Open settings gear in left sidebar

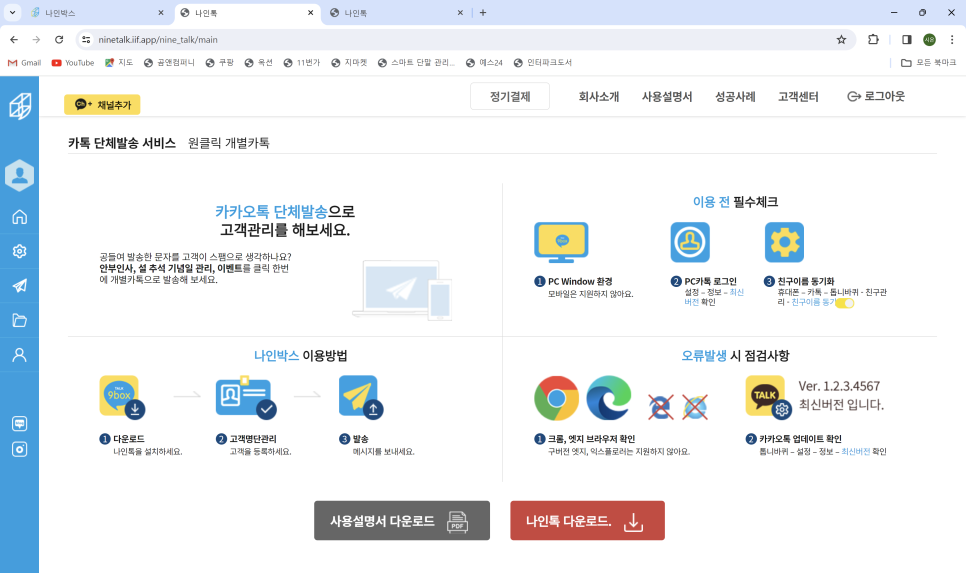pos(20,251)
